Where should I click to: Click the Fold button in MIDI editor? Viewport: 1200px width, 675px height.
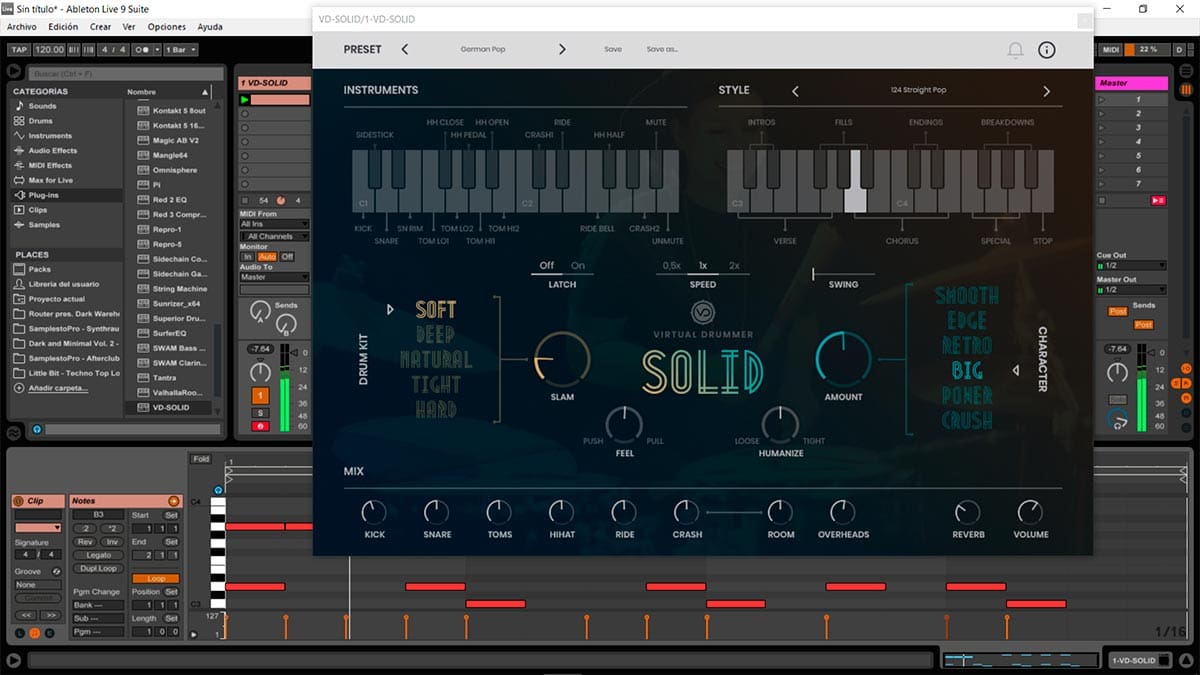click(x=202, y=459)
